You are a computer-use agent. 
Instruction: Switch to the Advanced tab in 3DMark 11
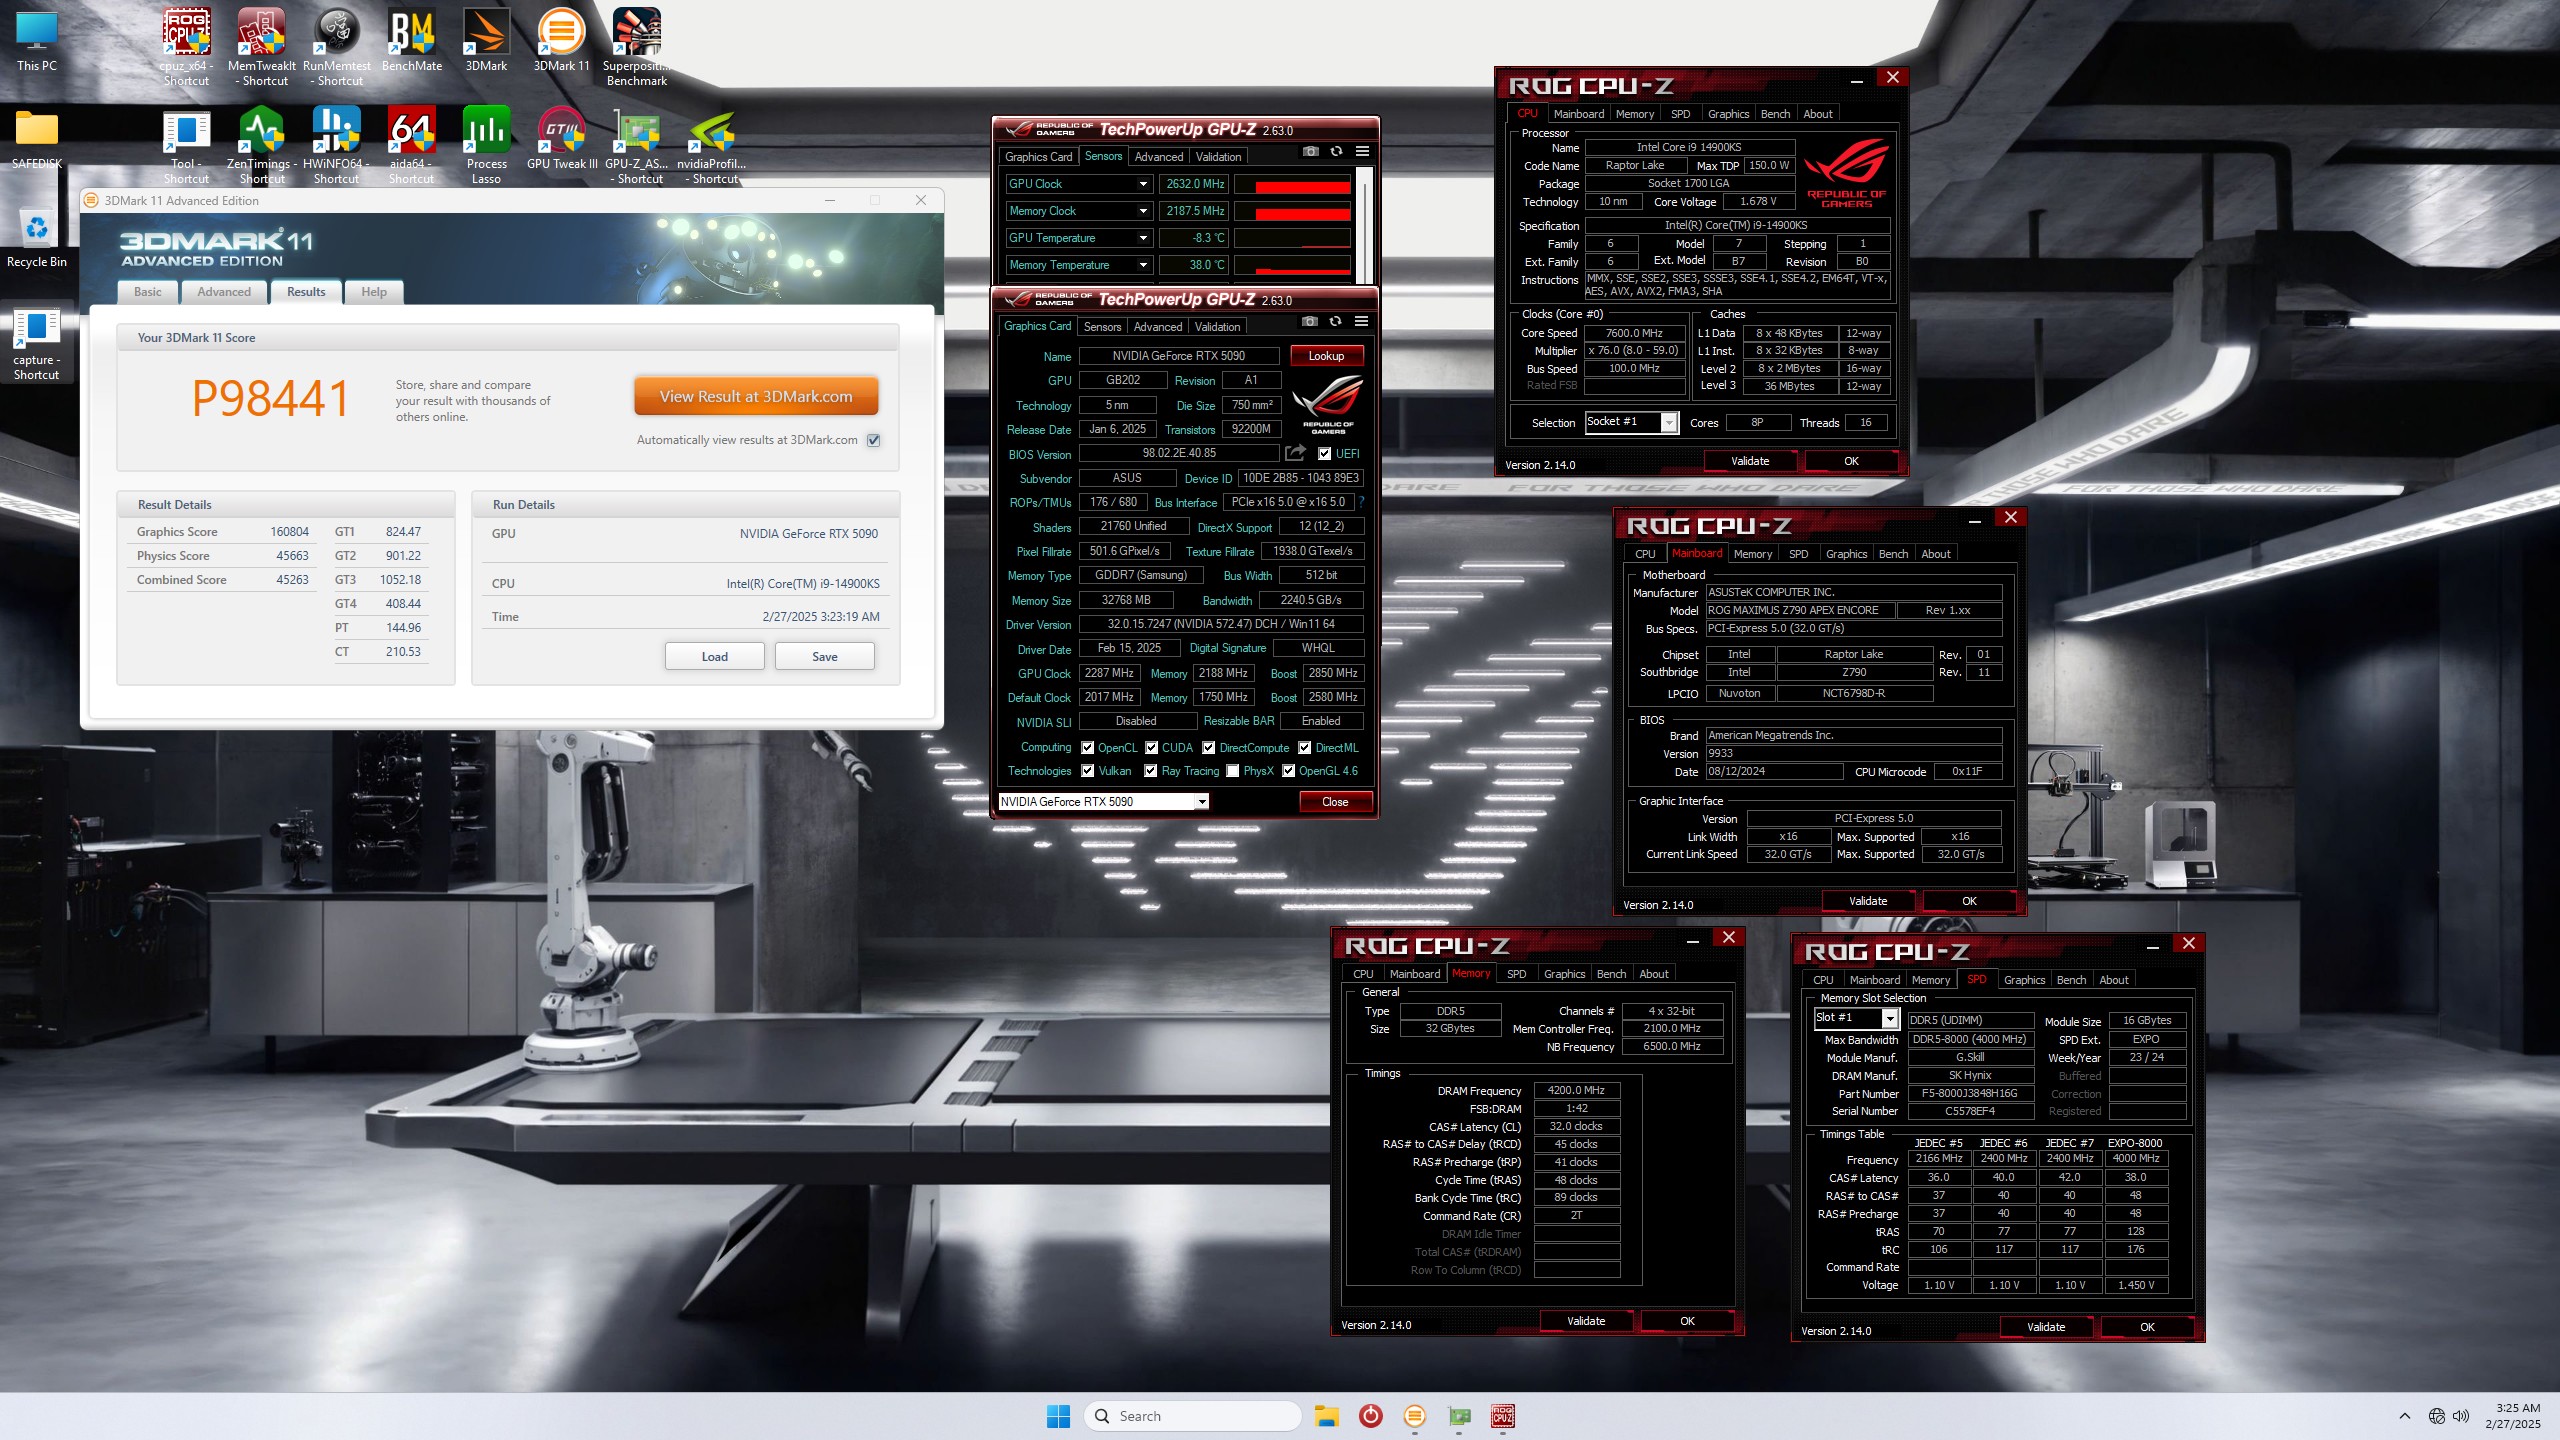click(x=224, y=292)
